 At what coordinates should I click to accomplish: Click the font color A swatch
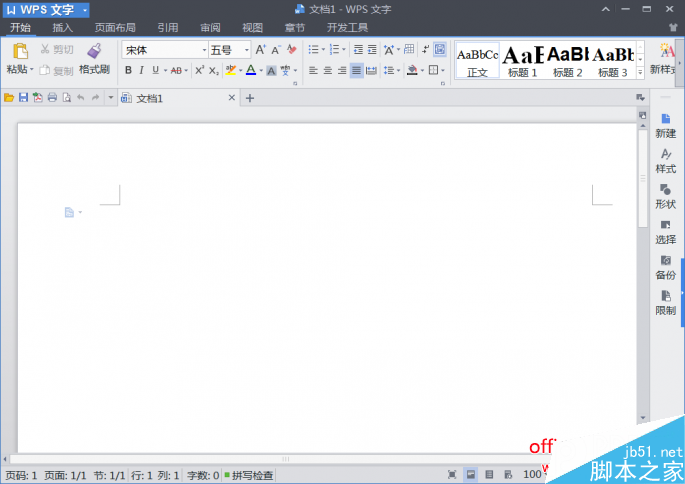tap(250, 70)
